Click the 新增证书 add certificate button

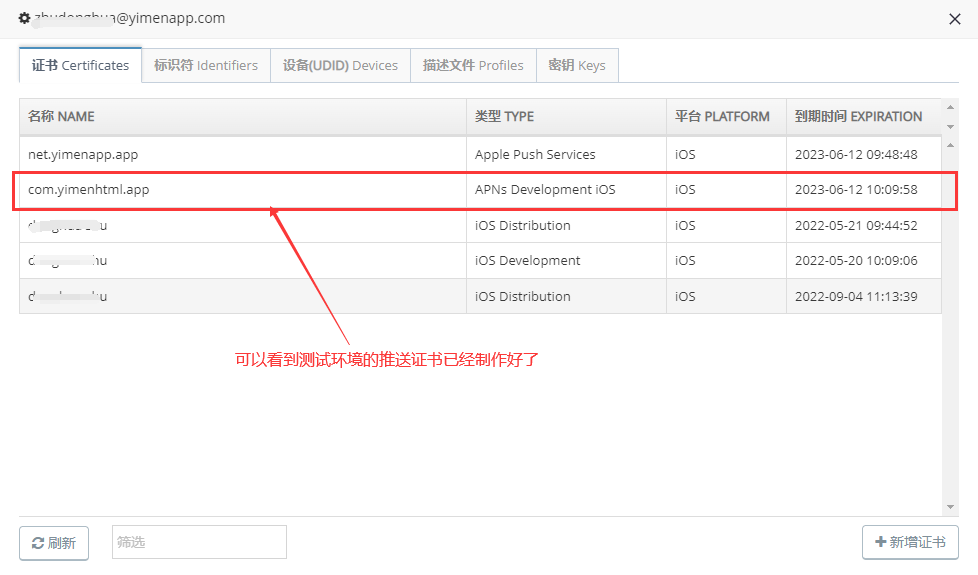pyautogui.click(x=910, y=542)
